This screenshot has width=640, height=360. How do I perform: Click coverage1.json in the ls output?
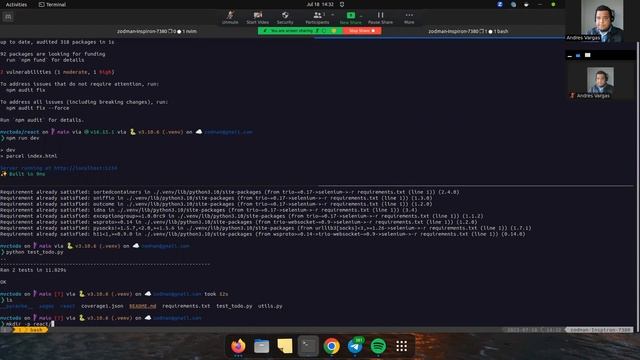pyautogui.click(x=102, y=306)
